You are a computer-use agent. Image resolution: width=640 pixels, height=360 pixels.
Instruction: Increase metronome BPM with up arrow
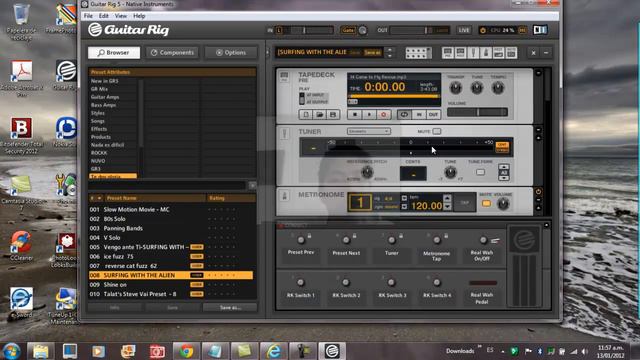pyautogui.click(x=447, y=198)
